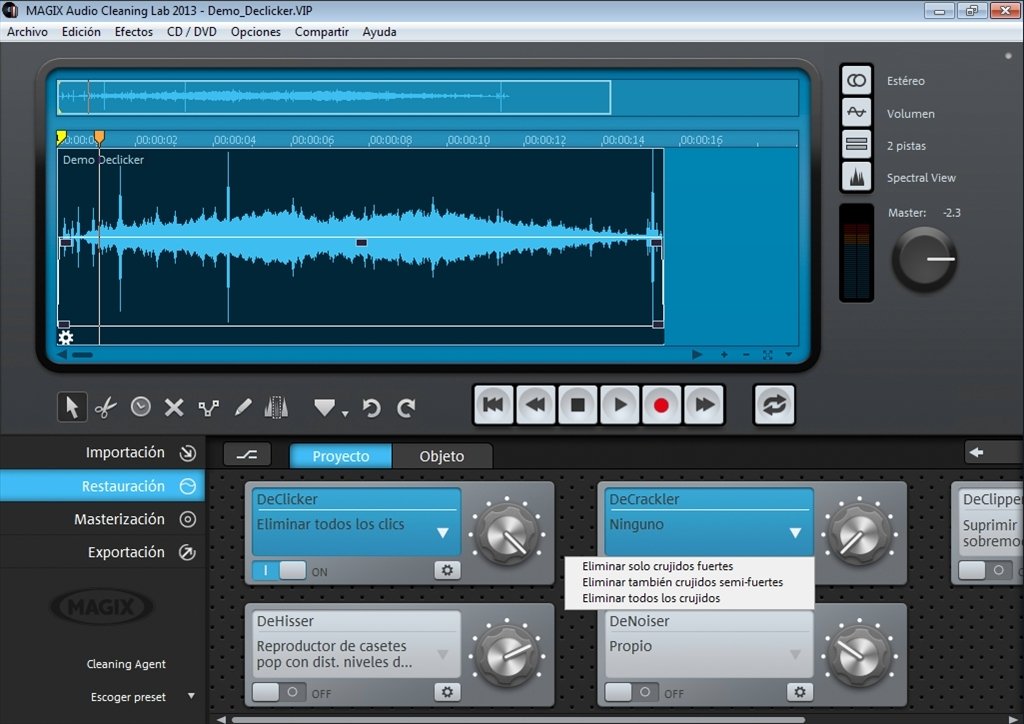The width and height of the screenshot is (1024, 724).
Task: Select the arrow selection tool
Action: [x=72, y=407]
